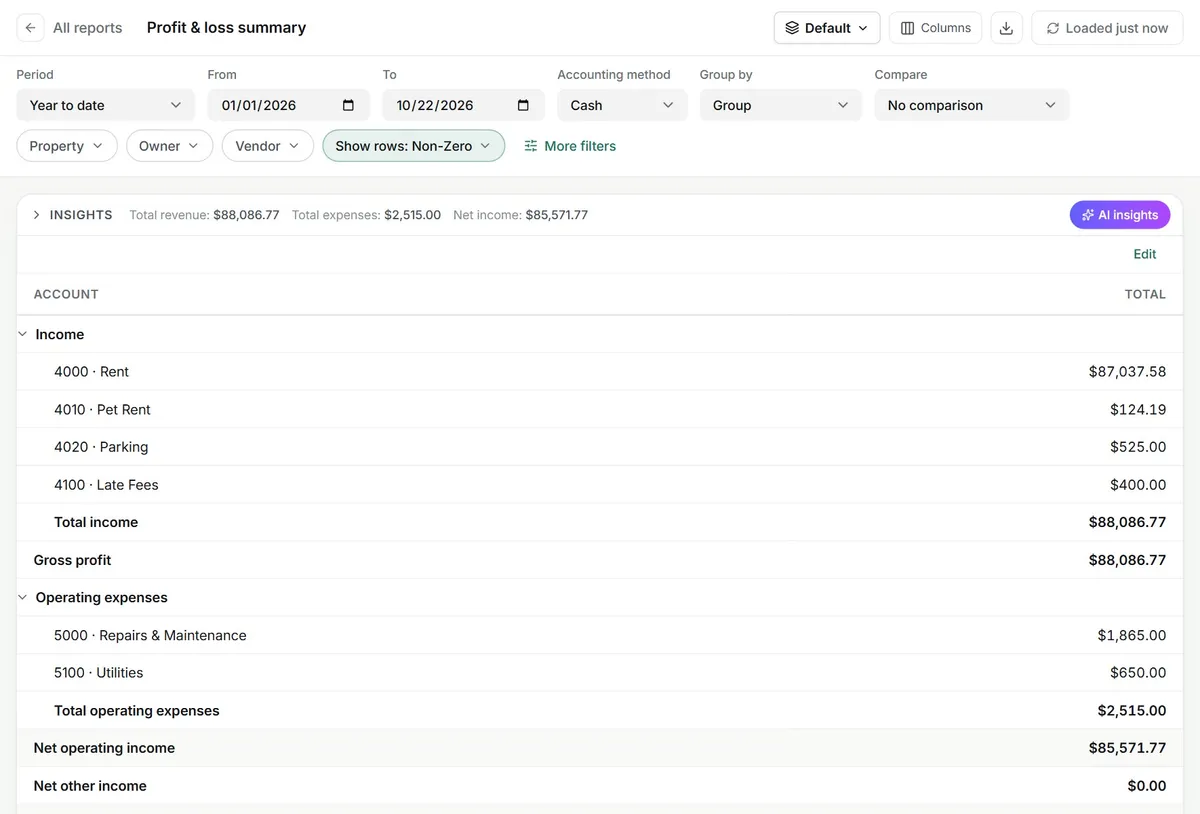Click Total operating expenses label
1200x814 pixels.
point(137,711)
